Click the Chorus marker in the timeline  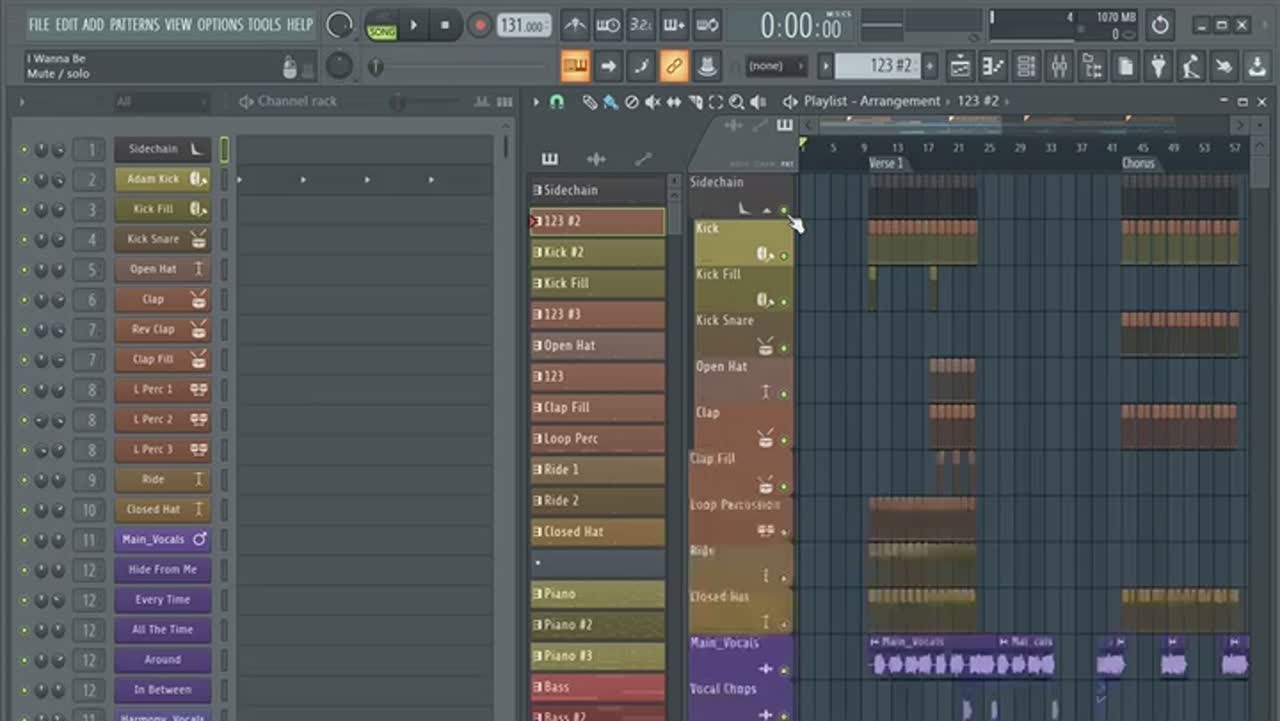click(1137, 163)
